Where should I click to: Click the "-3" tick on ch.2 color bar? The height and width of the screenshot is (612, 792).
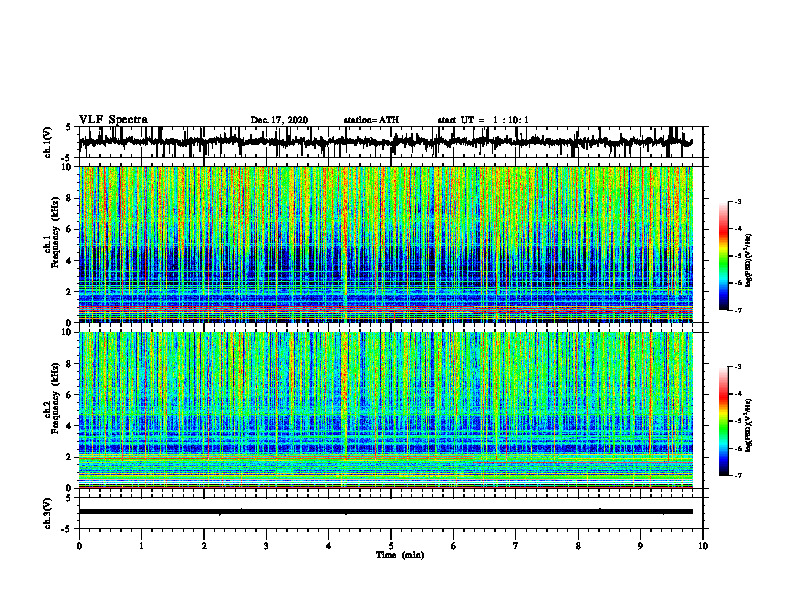point(738,367)
